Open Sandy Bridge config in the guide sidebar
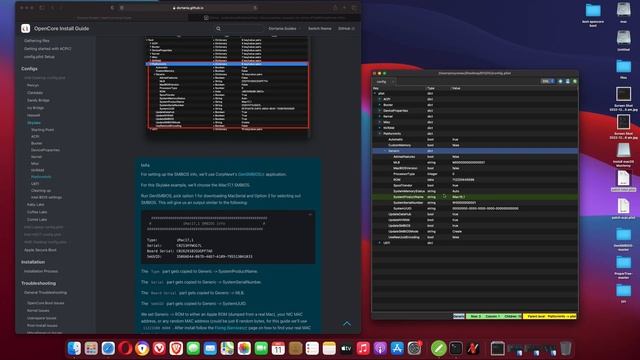The height and width of the screenshot is (360, 640). coord(38,100)
